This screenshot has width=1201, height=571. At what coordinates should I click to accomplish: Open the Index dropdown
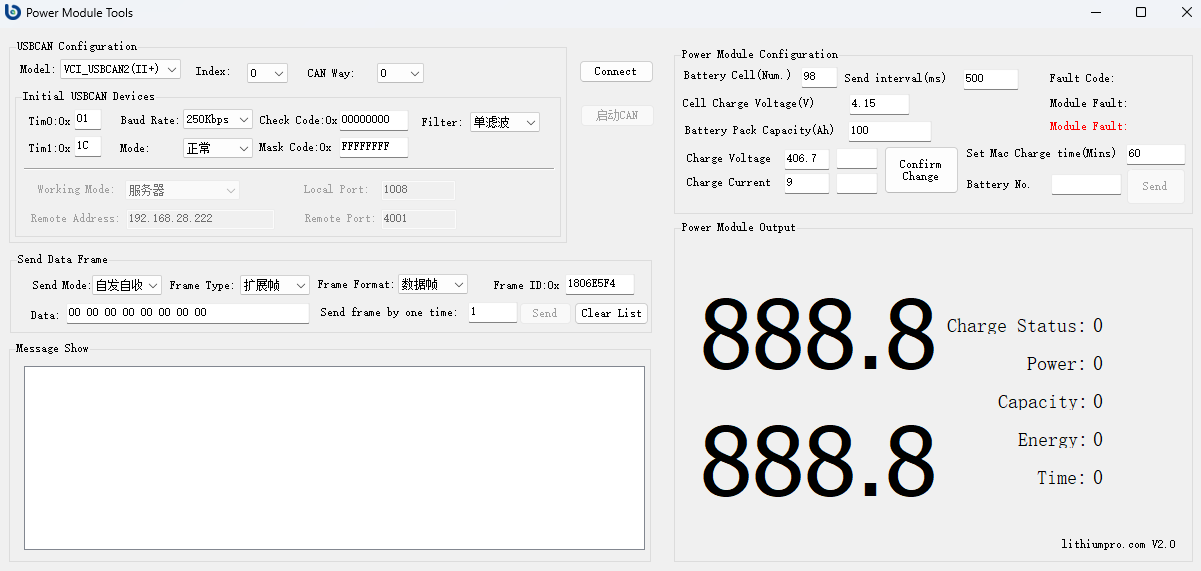pyautogui.click(x=267, y=73)
